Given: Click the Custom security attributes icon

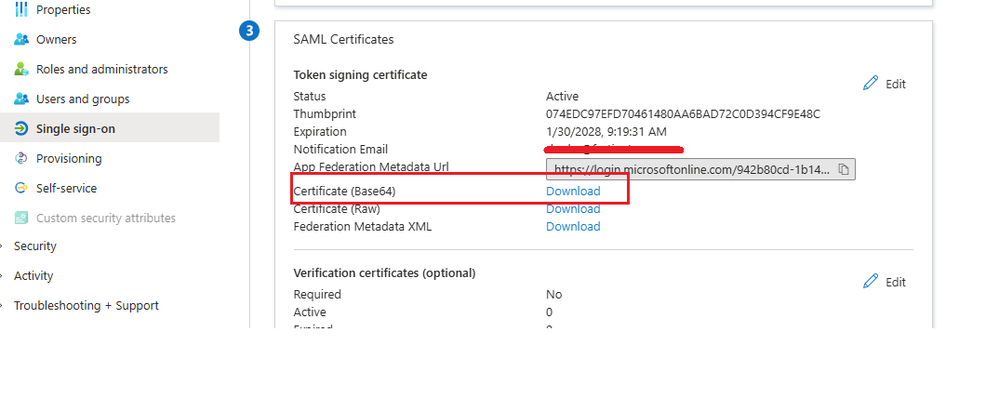Looking at the screenshot, I should [21, 218].
